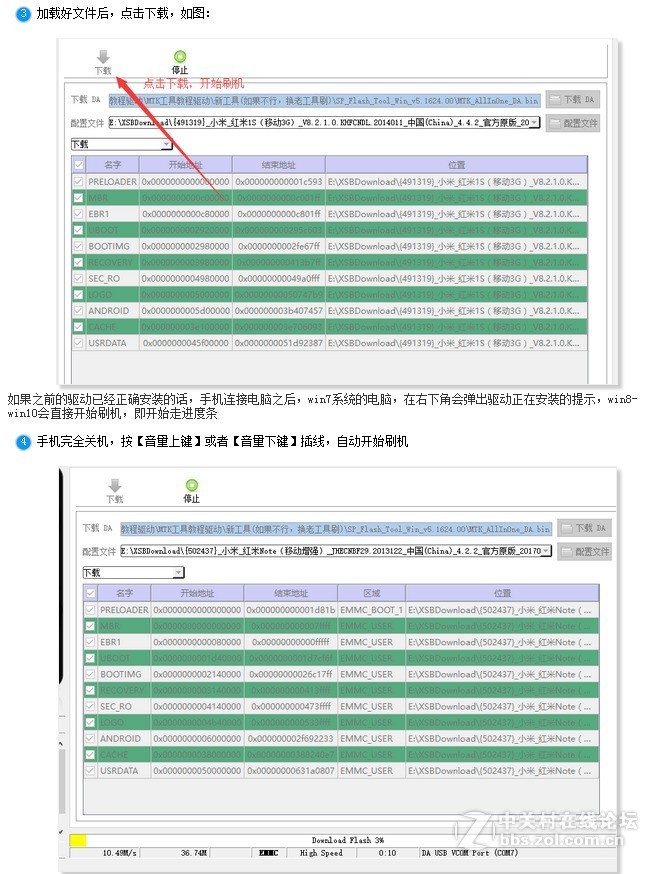This screenshot has height=874, width=661.
Task: Click the 0x0000000051d92387 end address cell
Action: (x=279, y=343)
